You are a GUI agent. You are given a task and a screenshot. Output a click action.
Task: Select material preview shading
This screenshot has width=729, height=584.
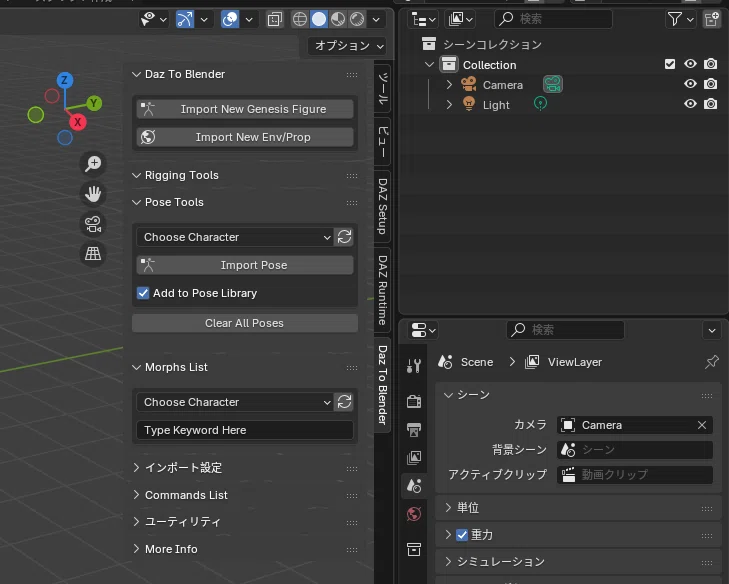(338, 19)
